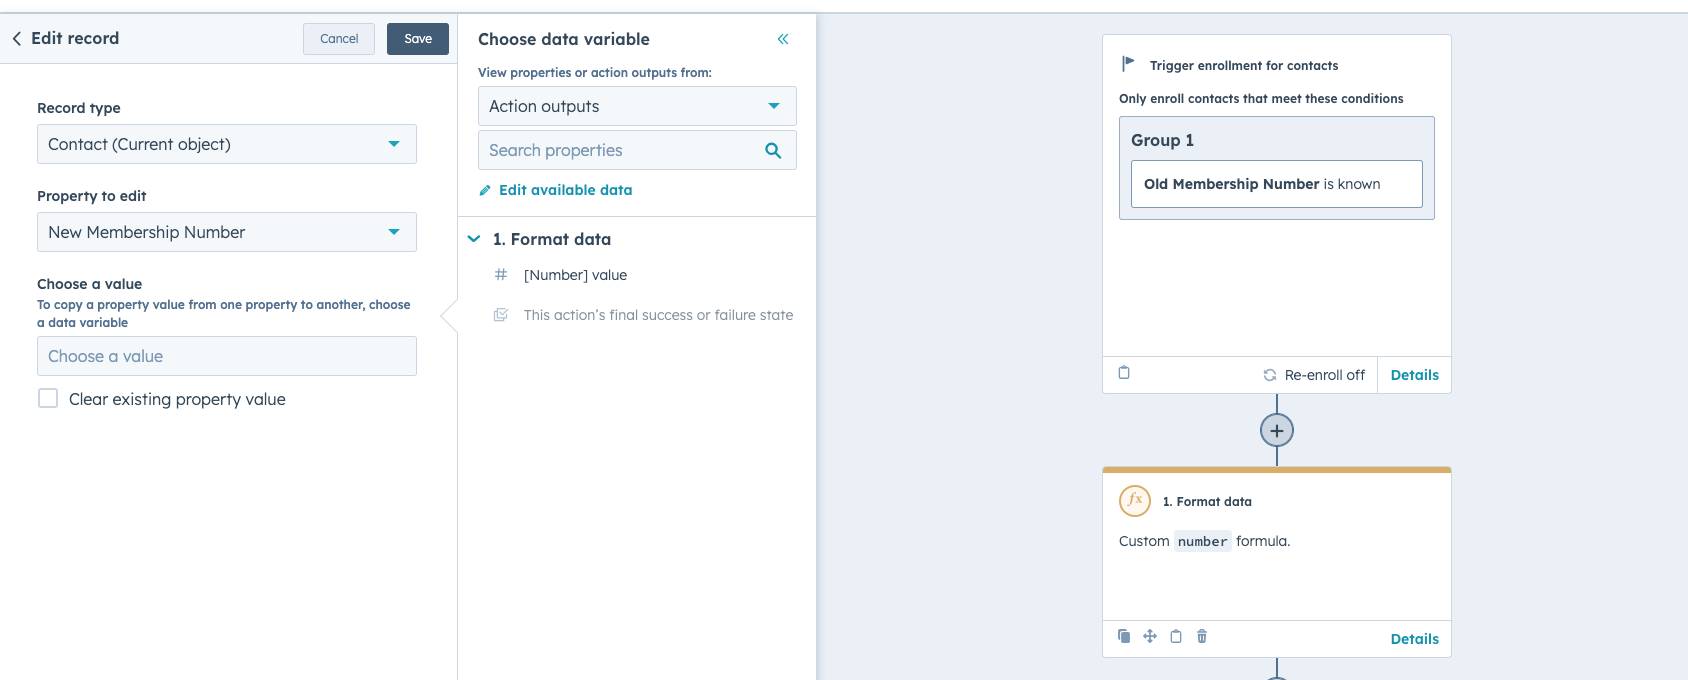Collapse the Choose data variable panel
Viewport: 1688px width, 680px height.
(x=783, y=39)
